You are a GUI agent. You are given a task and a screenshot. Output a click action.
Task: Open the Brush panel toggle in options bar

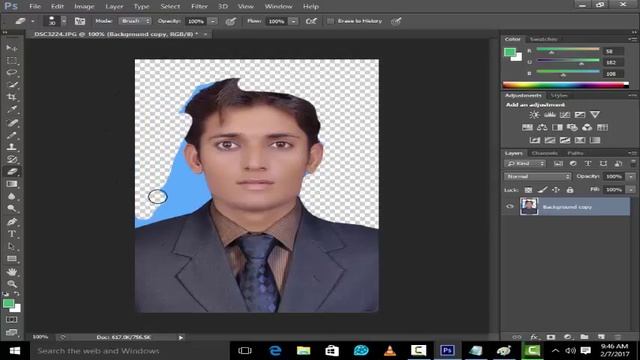pyautogui.click(x=80, y=21)
